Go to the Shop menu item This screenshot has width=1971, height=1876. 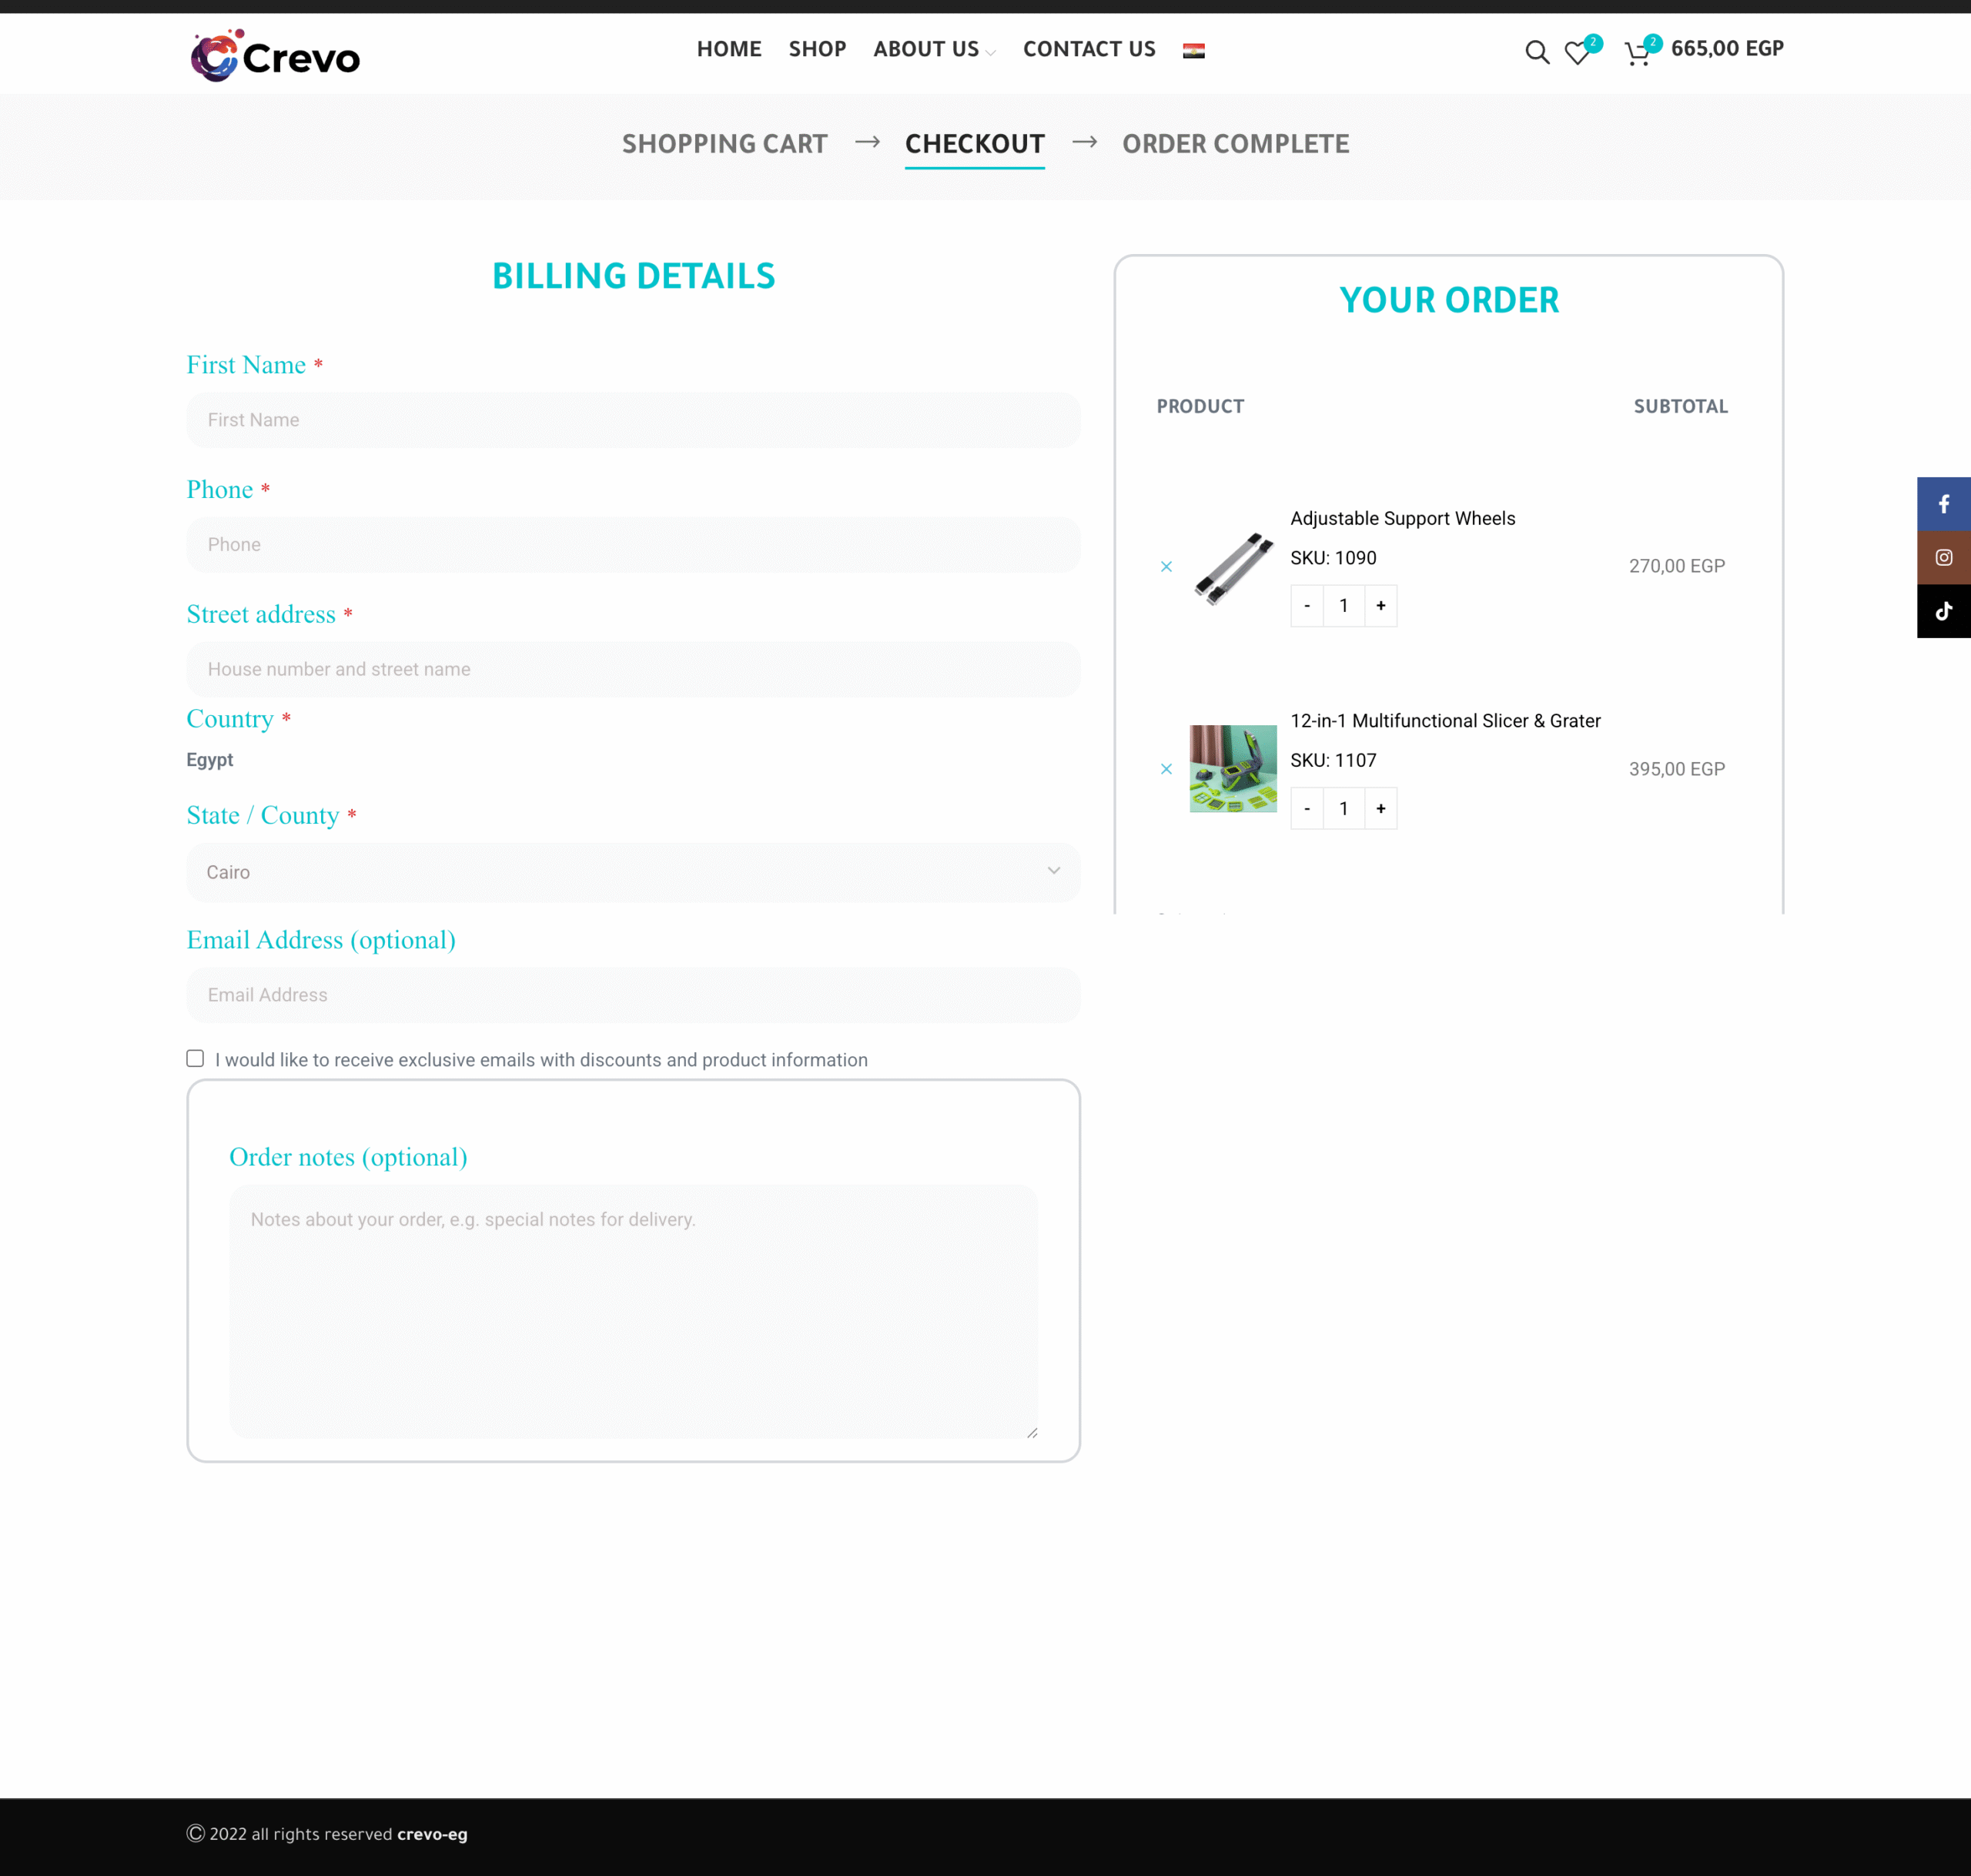tap(817, 49)
